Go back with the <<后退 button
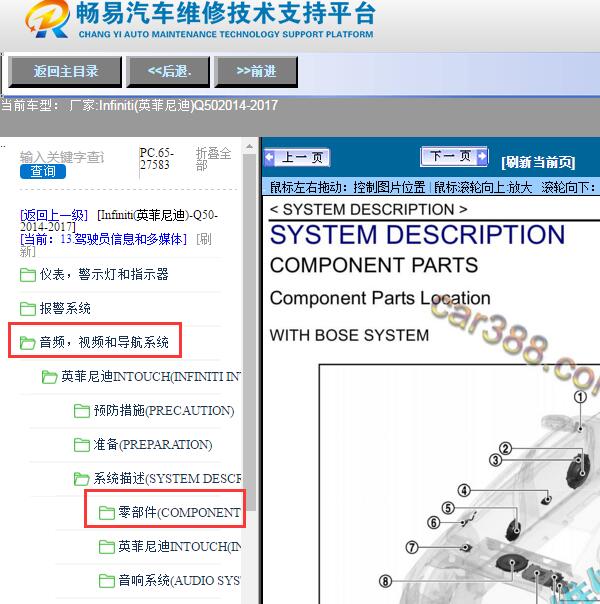 168,72
